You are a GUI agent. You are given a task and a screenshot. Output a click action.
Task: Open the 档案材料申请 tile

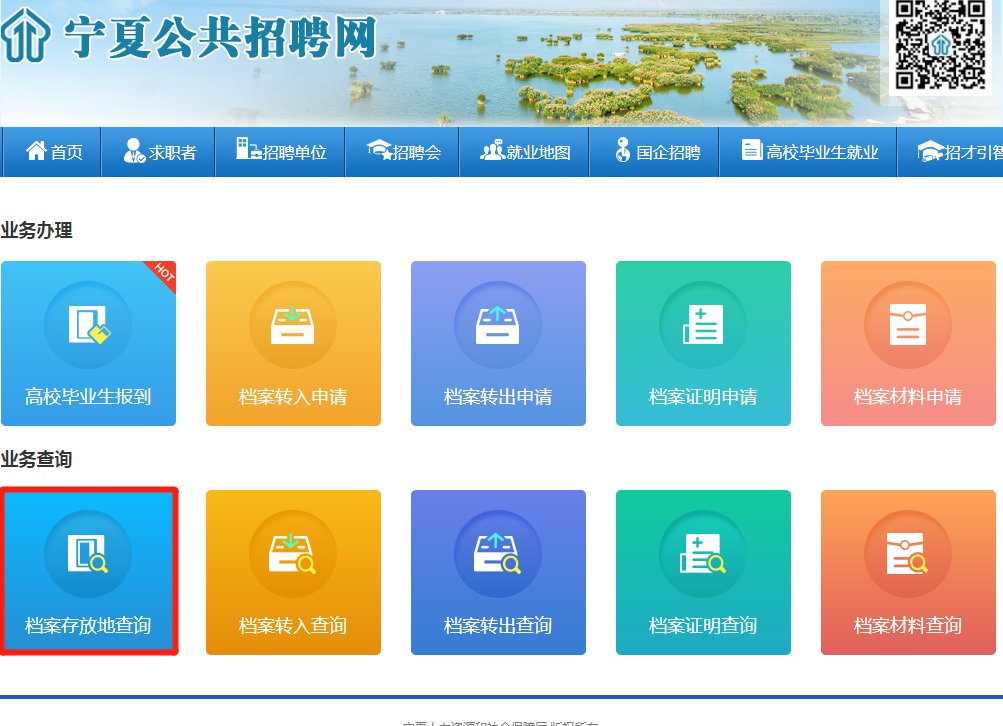[x=908, y=343]
